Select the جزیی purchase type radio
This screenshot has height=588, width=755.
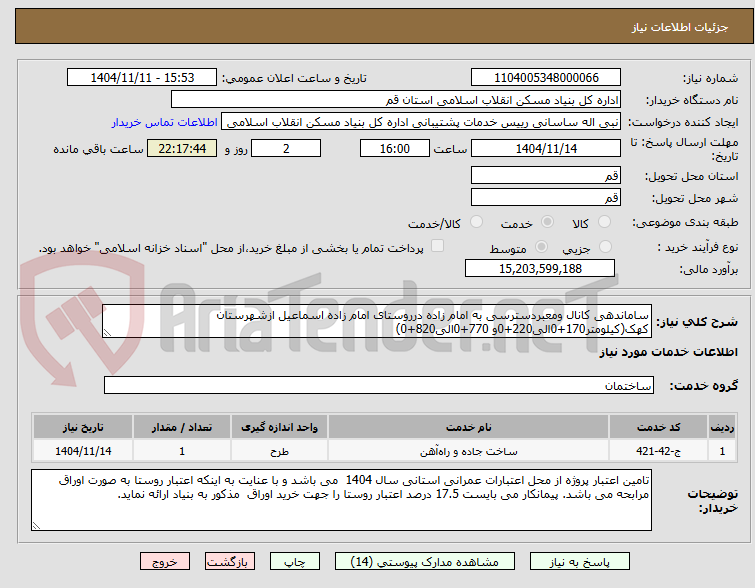pos(605,247)
